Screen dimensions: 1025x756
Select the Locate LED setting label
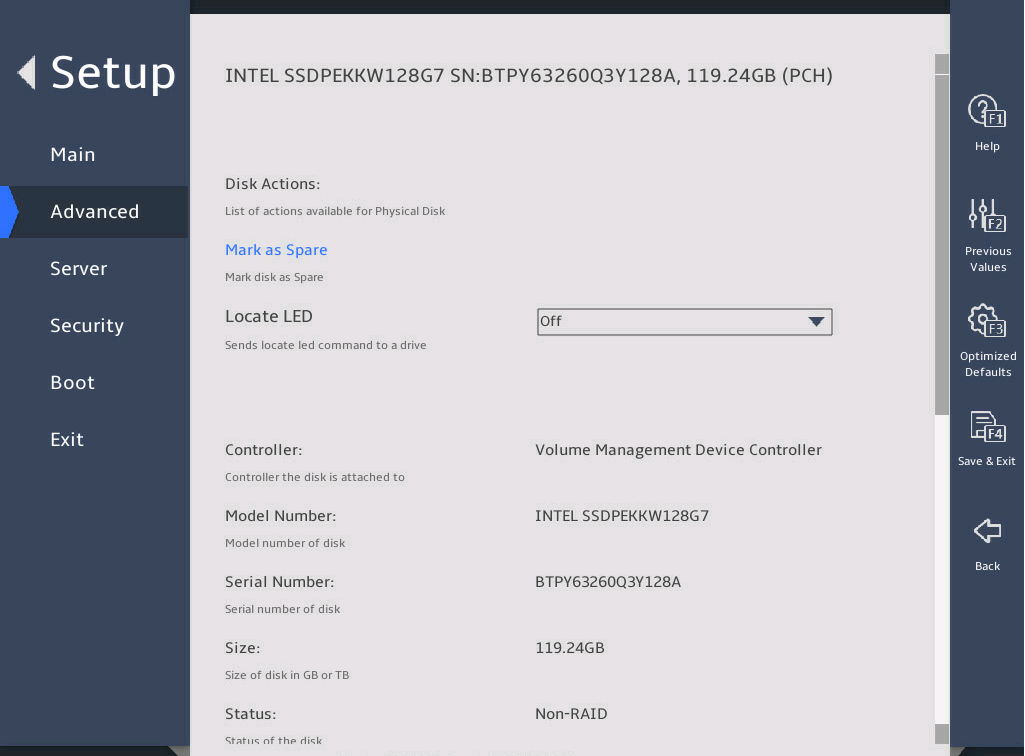(269, 317)
